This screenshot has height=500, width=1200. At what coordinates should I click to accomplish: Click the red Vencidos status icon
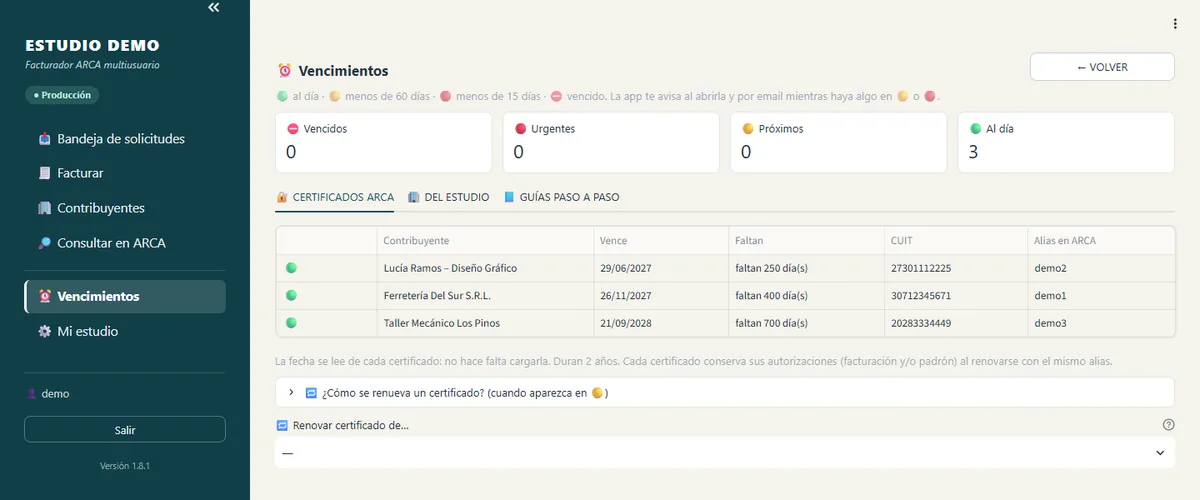coord(293,129)
